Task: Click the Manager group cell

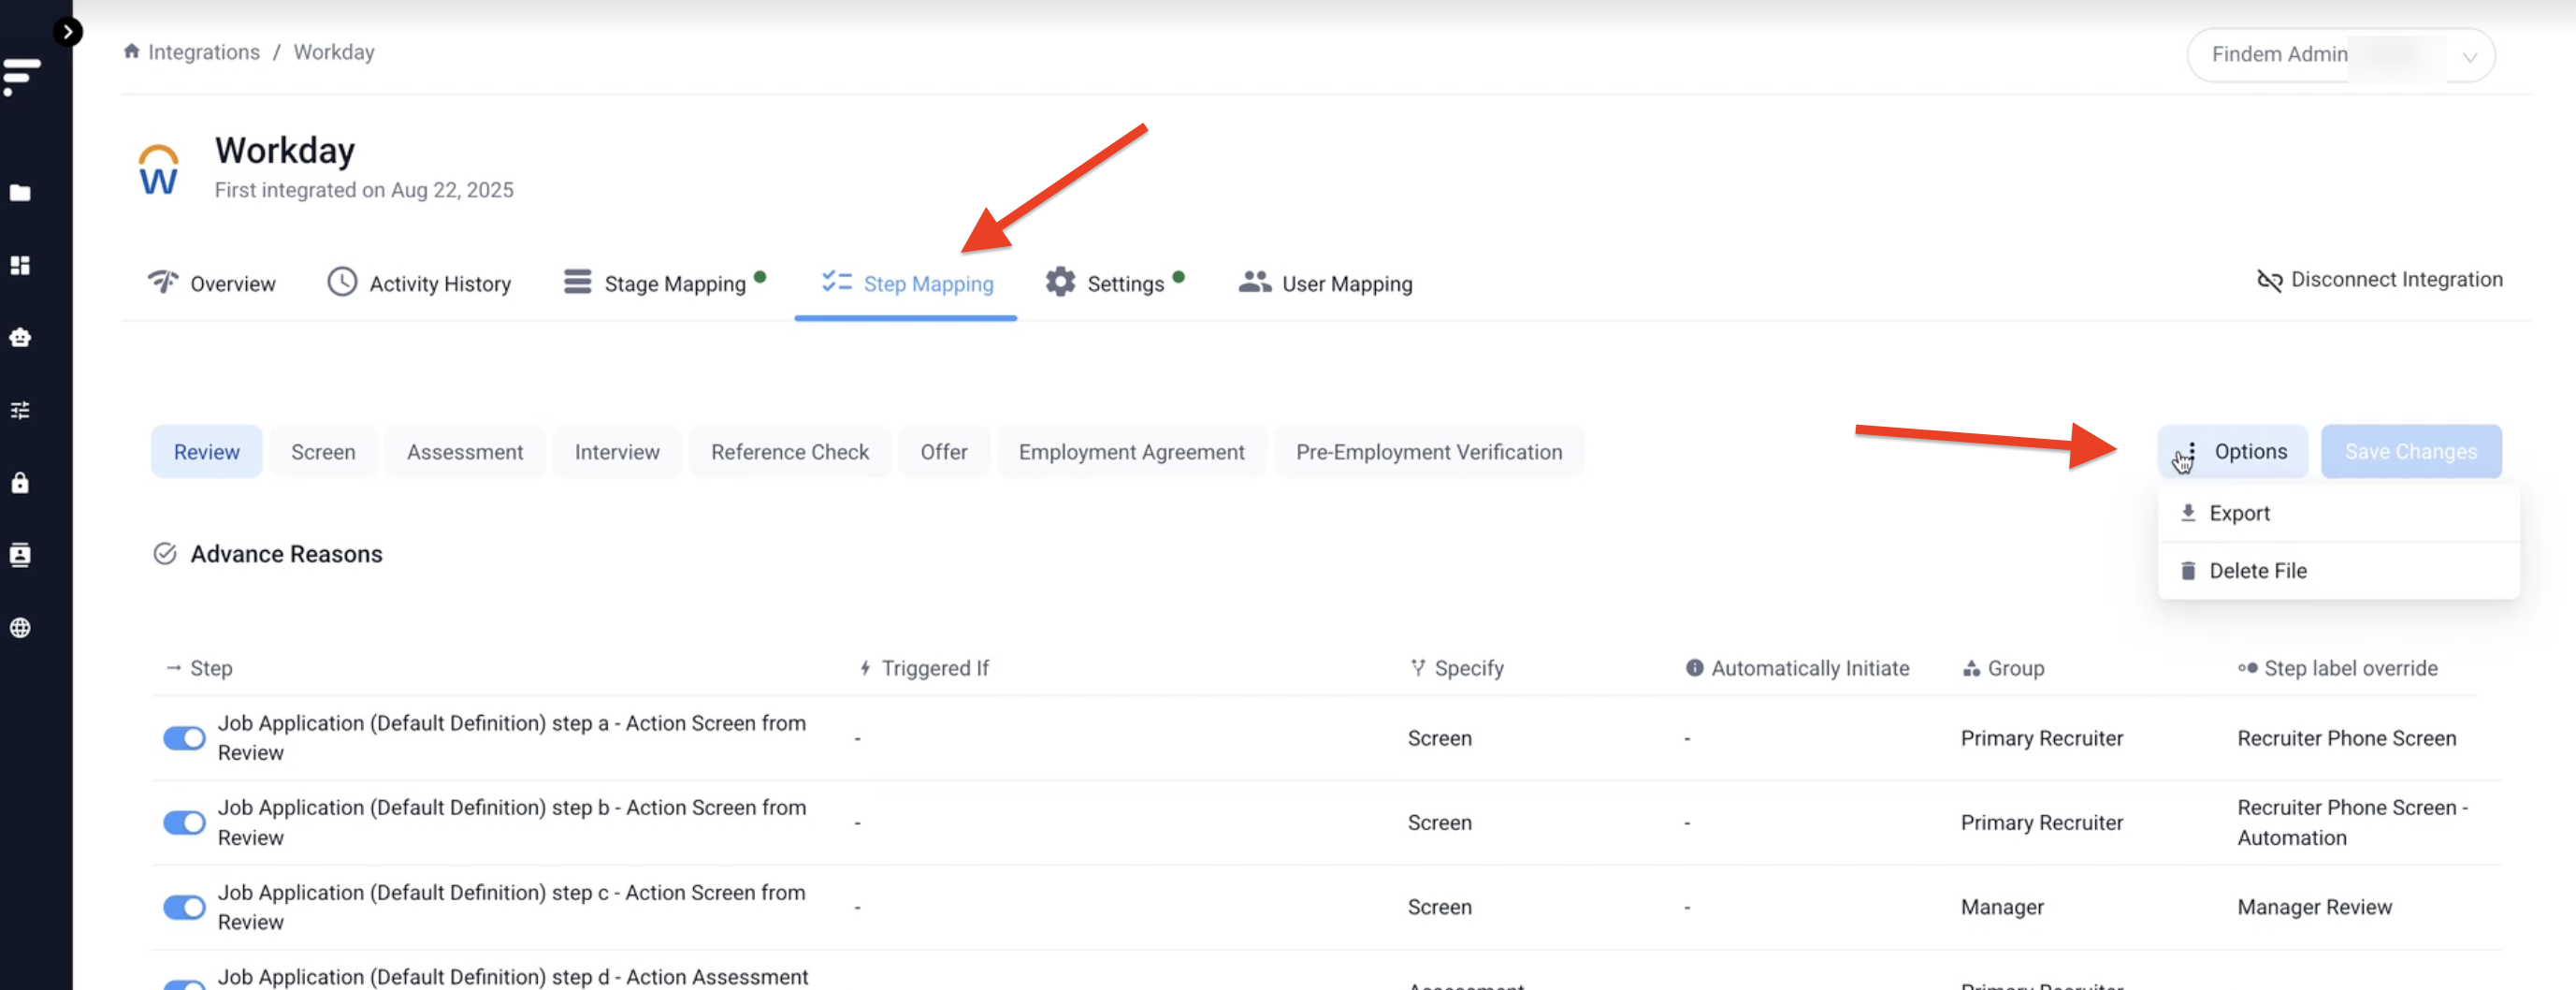Action: [2002, 907]
